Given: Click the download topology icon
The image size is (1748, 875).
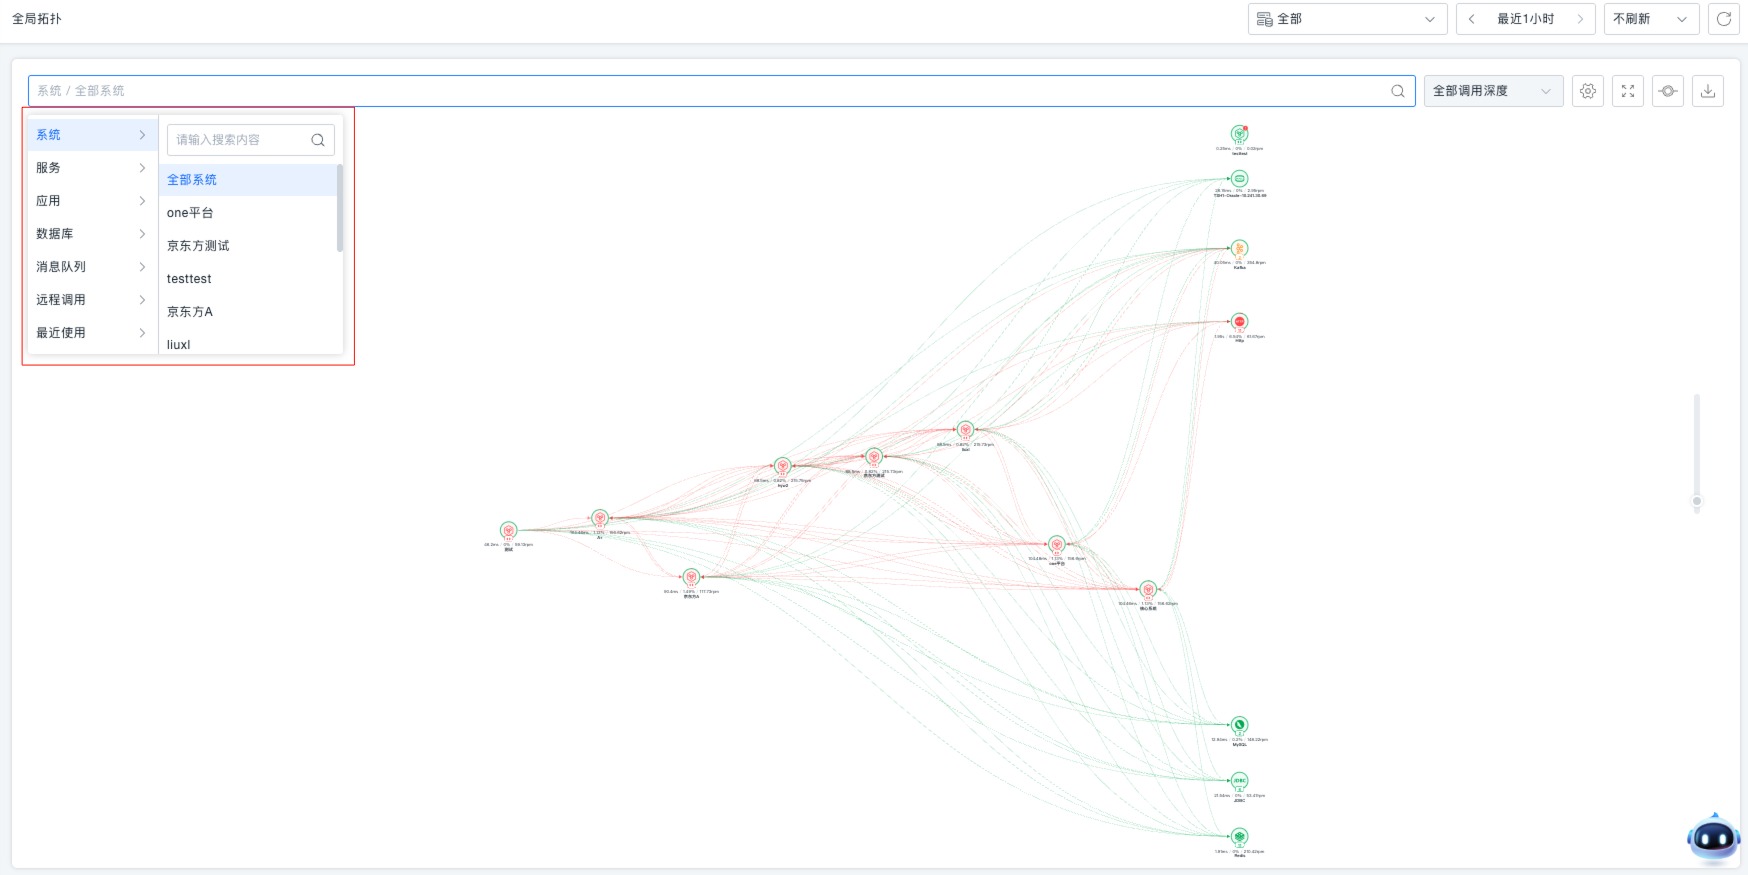Looking at the screenshot, I should 1707,91.
